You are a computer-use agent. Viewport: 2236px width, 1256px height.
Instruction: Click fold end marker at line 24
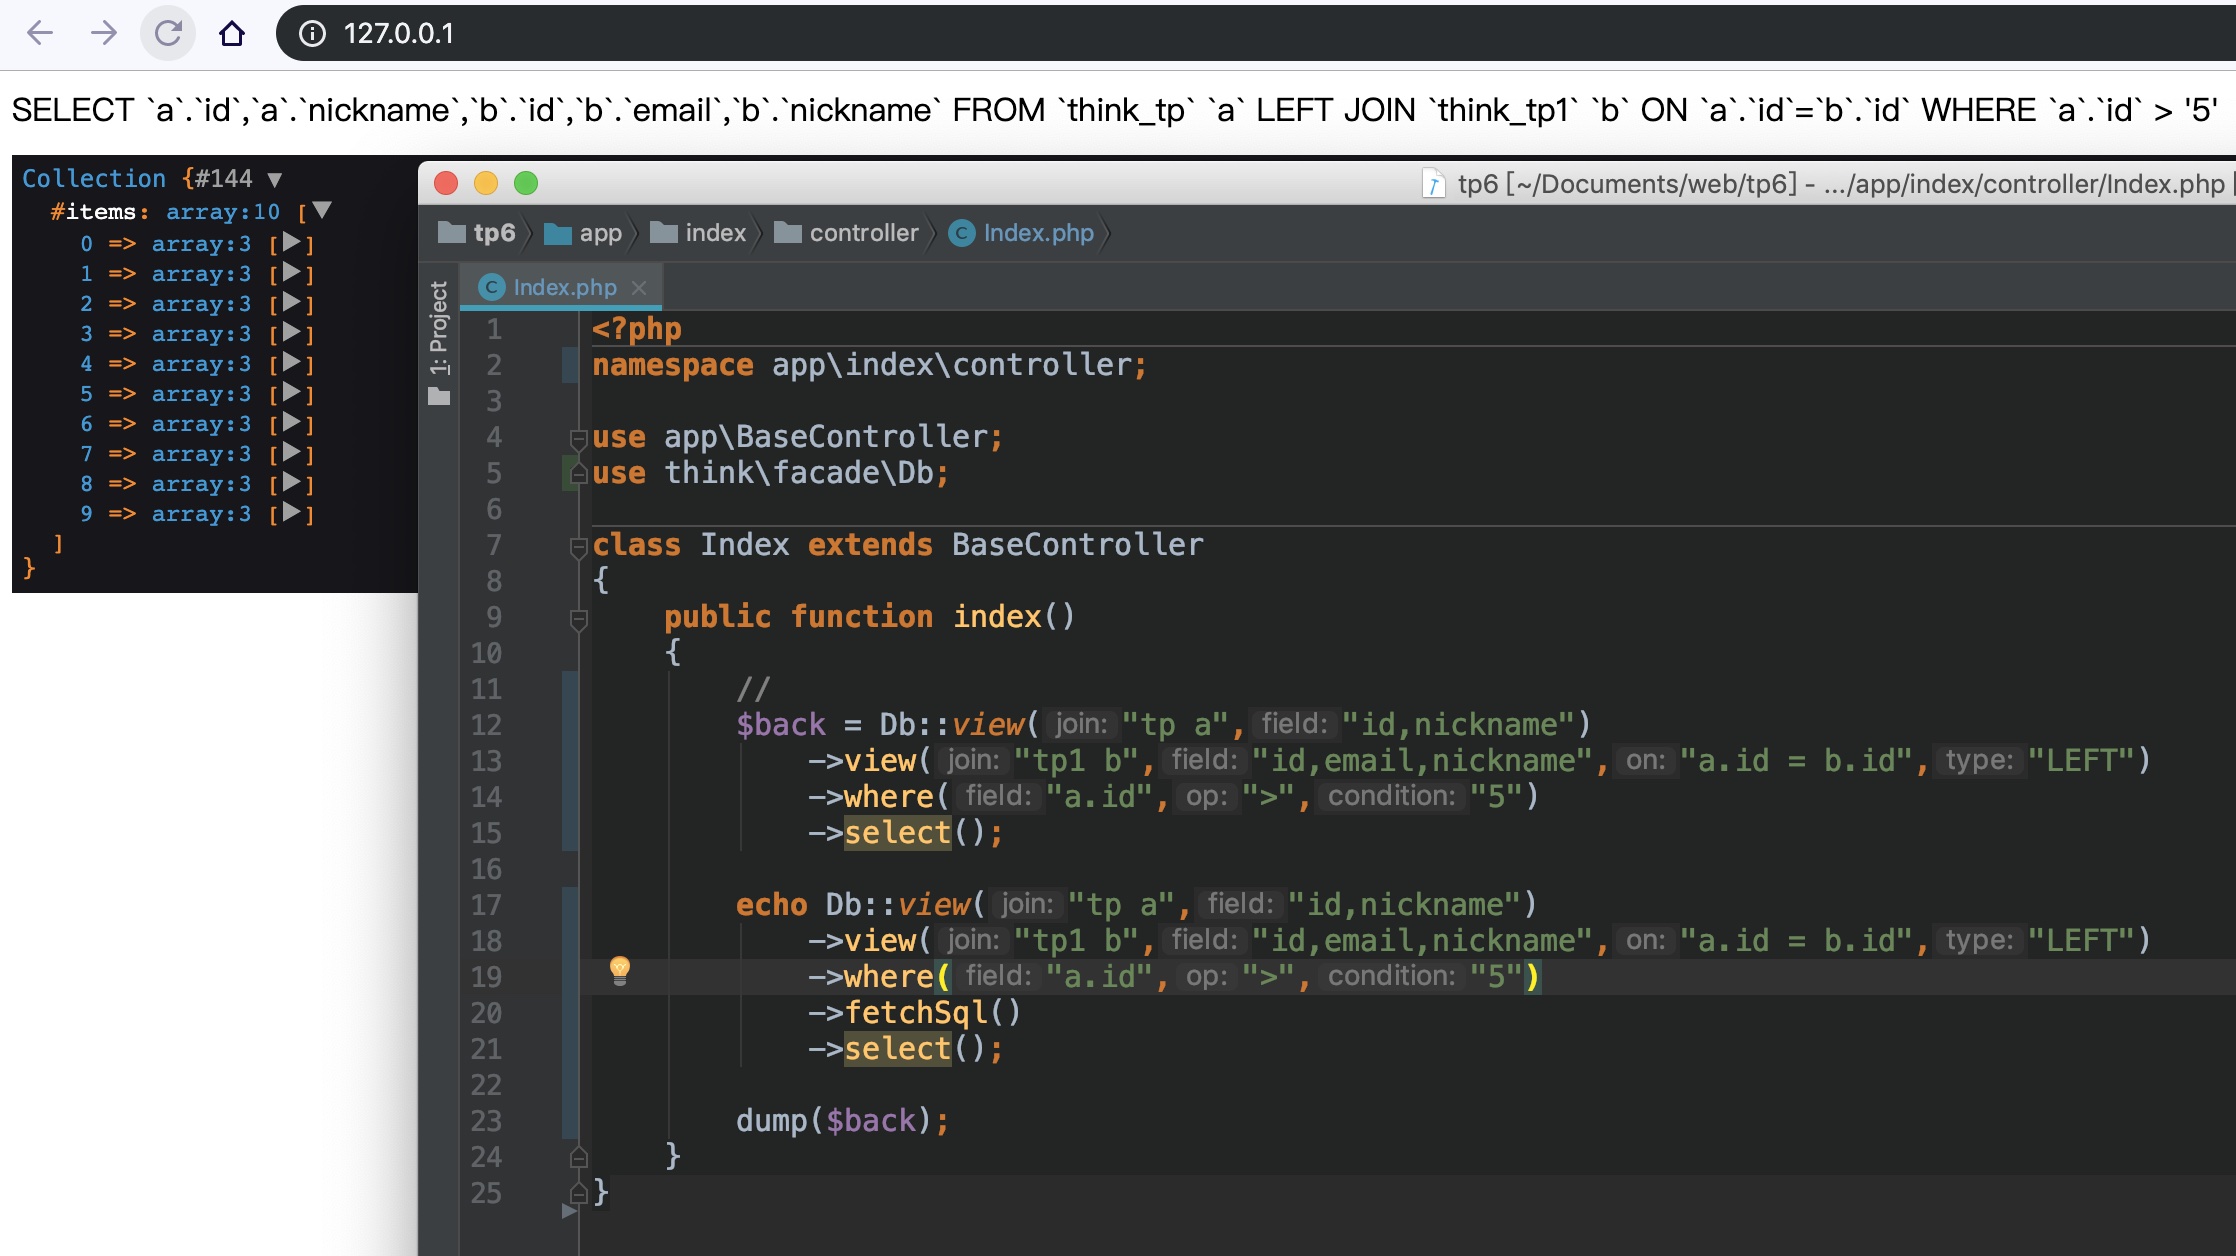578,1158
